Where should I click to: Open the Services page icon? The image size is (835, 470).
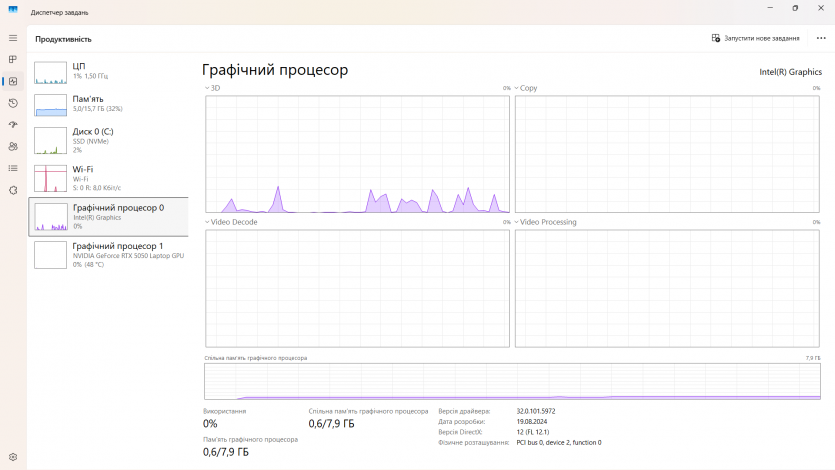[x=13, y=190]
